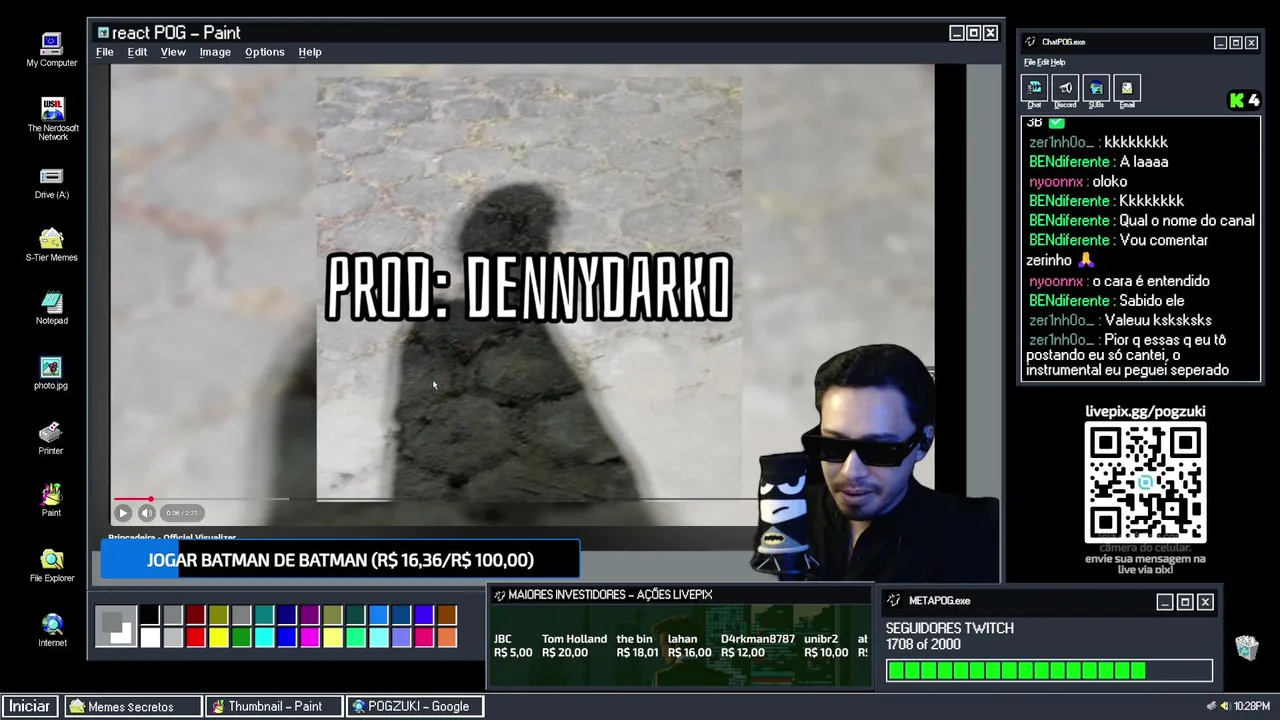Play the video in the player
Viewport: 1280px width, 720px height.
tap(123, 513)
